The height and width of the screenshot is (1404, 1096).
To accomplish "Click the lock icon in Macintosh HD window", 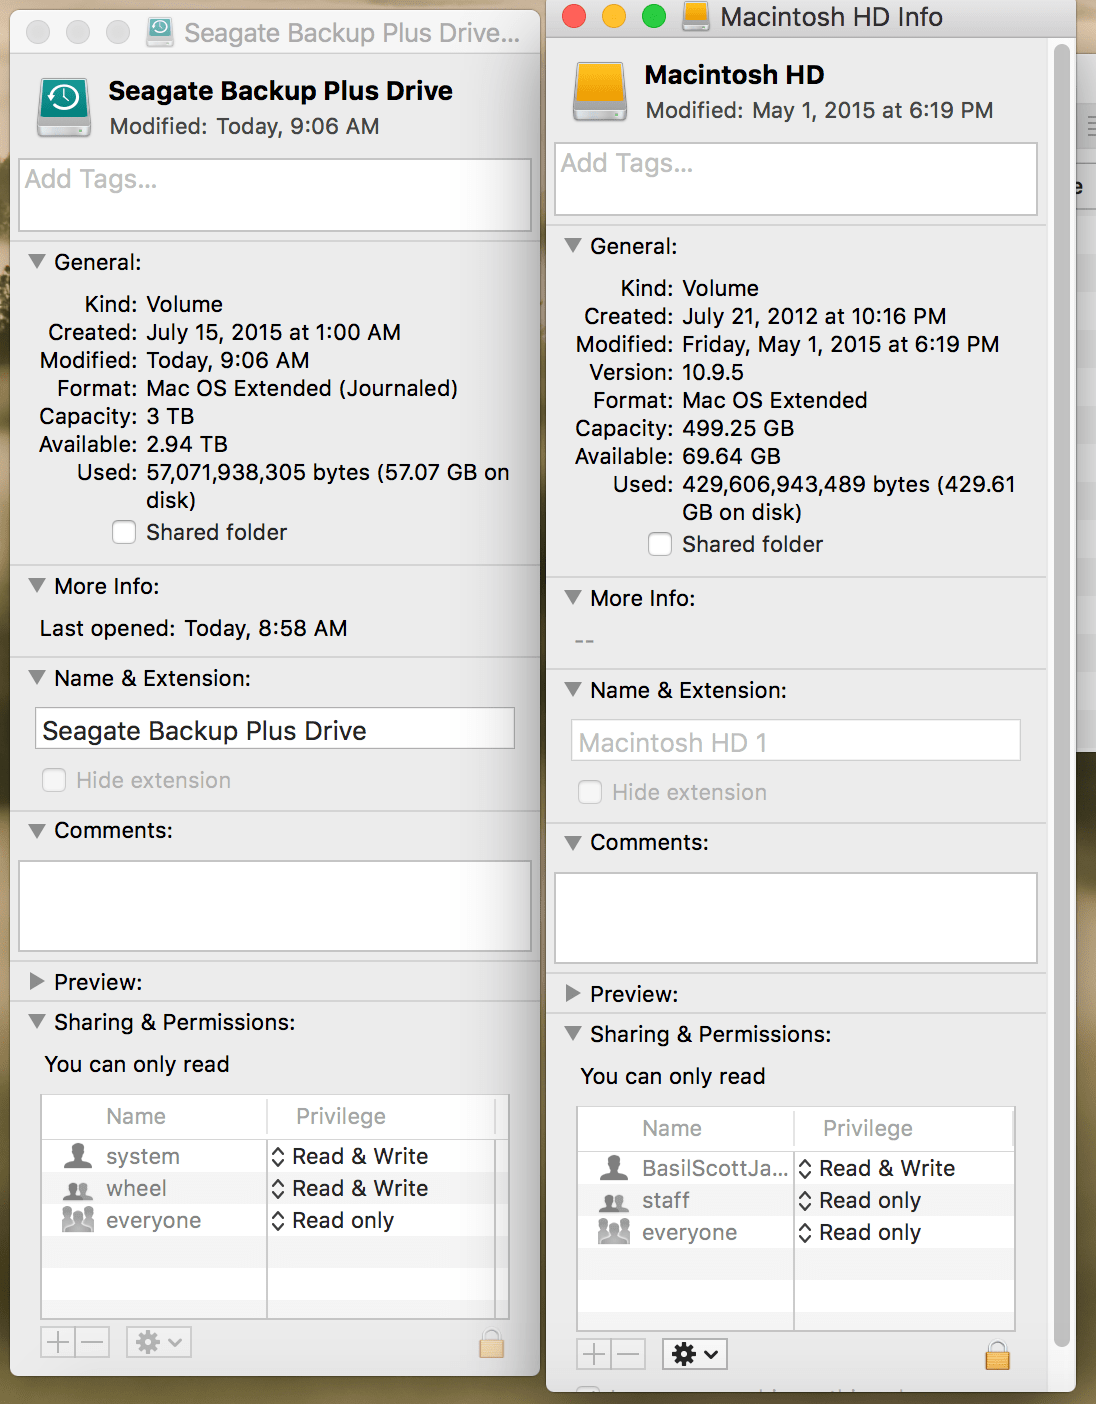I will point(997,1355).
